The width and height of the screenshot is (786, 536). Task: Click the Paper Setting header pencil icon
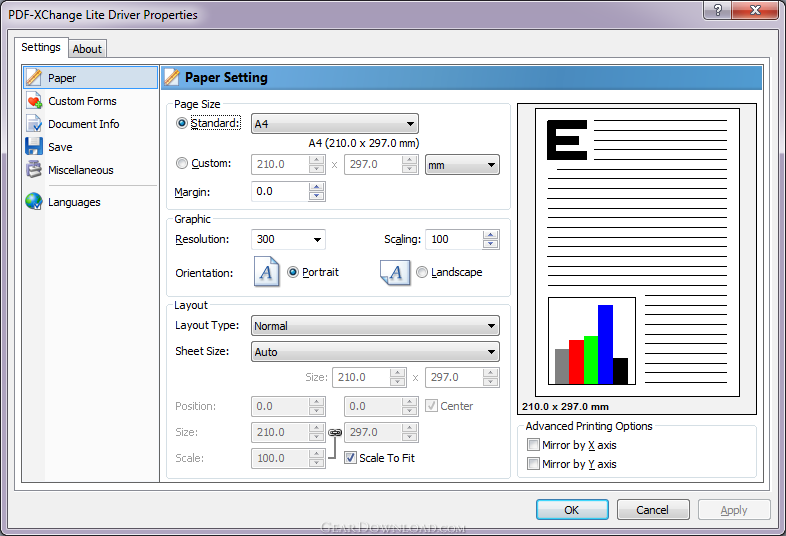(171, 77)
